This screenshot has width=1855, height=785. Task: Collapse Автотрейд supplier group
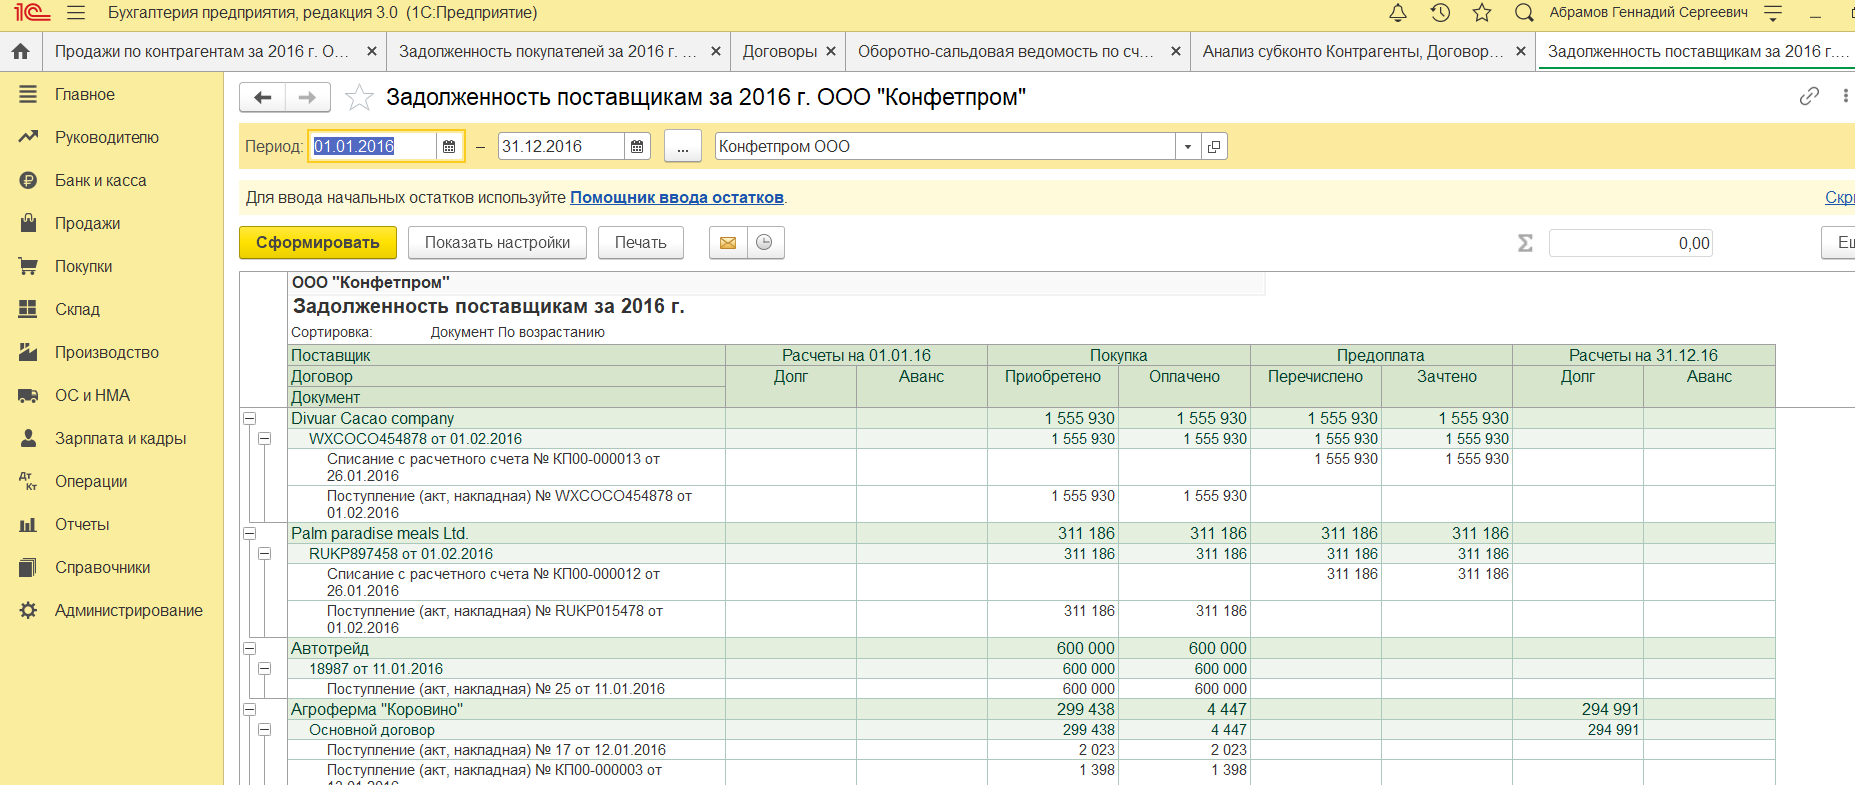coord(249,649)
